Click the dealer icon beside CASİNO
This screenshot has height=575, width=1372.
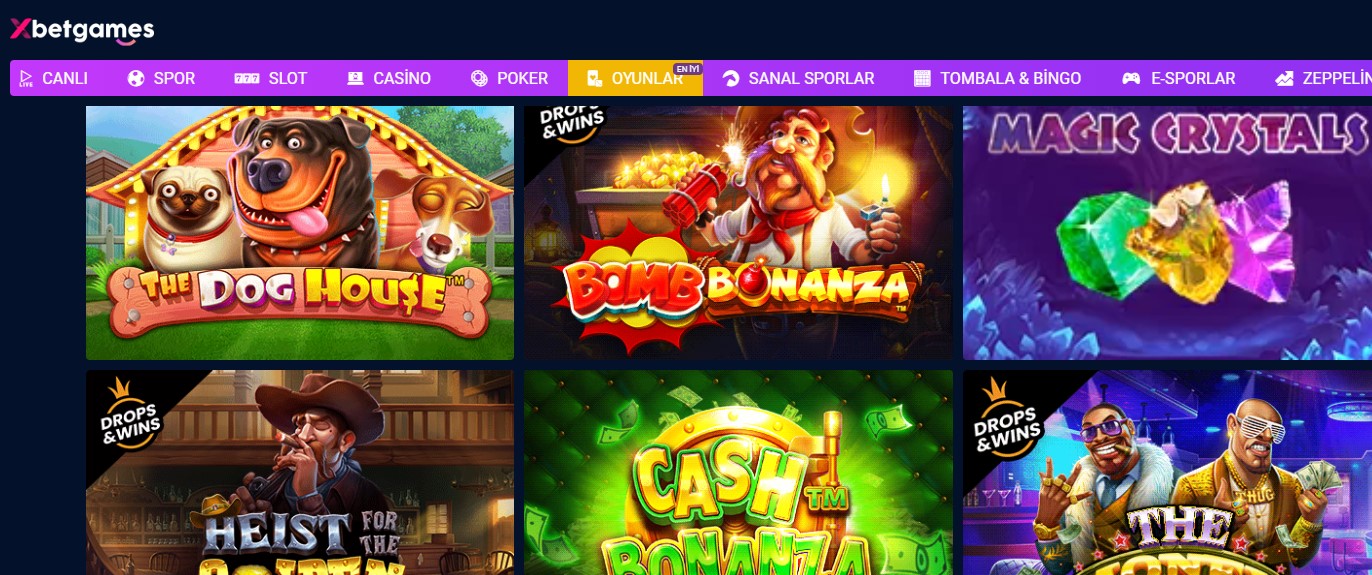[355, 78]
